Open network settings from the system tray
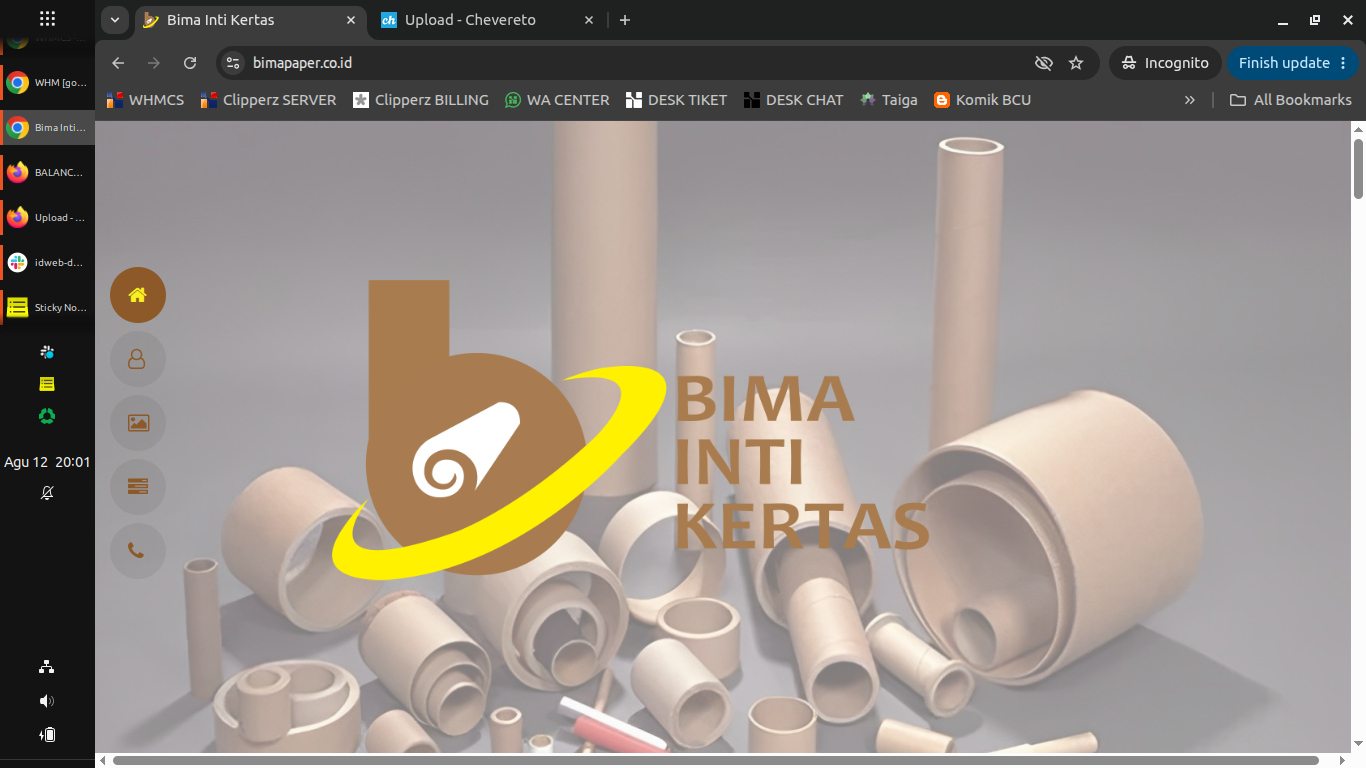Viewport: 1366px width, 768px height. [47, 667]
